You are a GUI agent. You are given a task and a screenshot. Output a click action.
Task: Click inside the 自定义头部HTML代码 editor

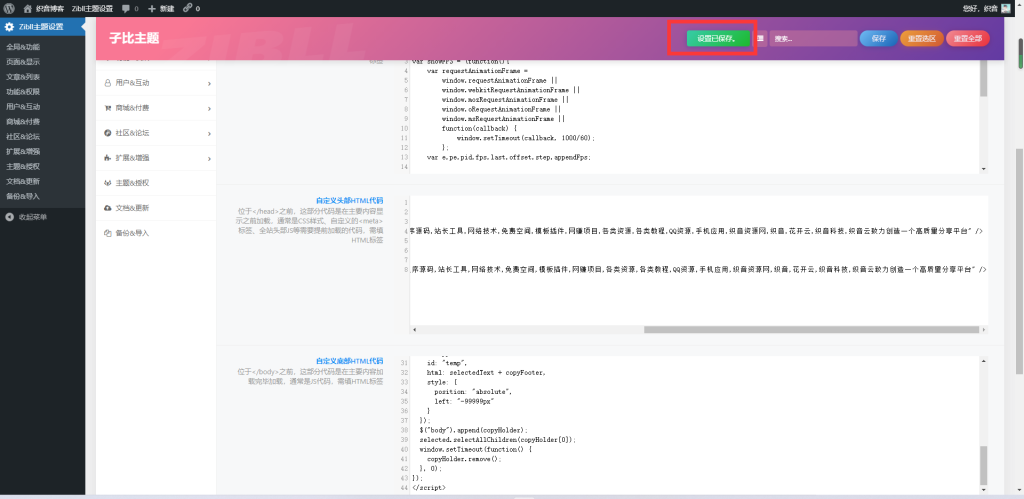tap(697, 260)
